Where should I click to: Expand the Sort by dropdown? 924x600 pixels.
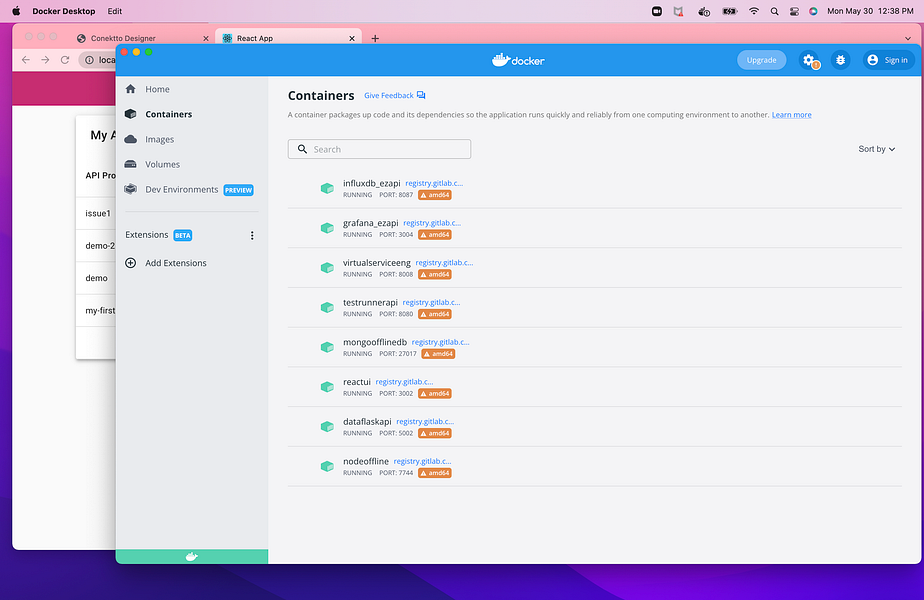tap(876, 149)
